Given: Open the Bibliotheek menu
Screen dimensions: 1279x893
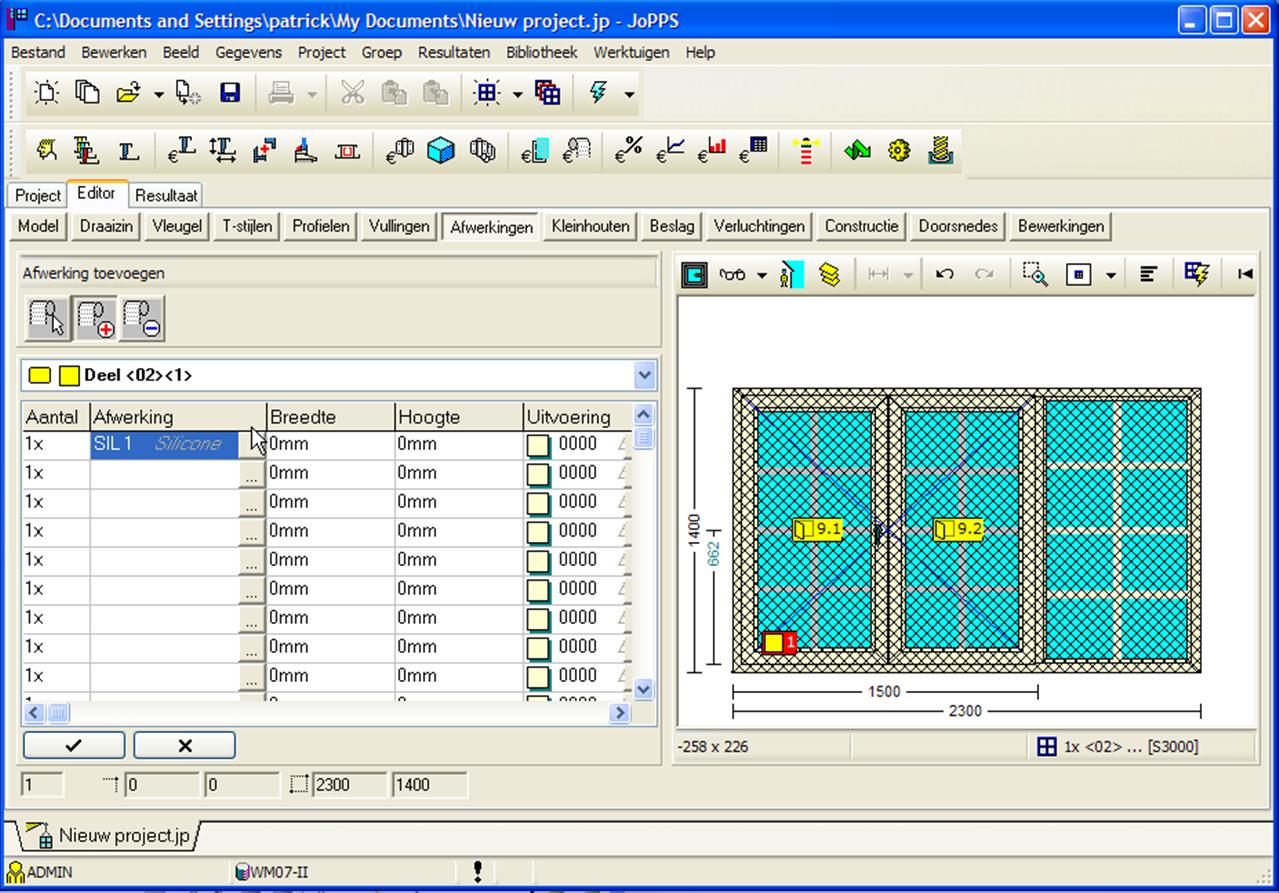Looking at the screenshot, I should point(542,52).
